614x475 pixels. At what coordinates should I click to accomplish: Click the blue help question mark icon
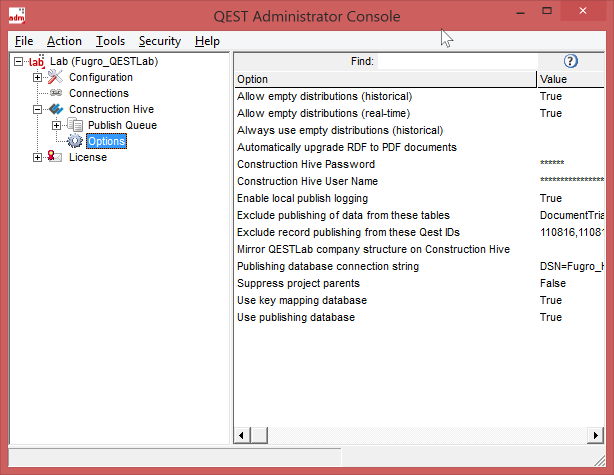click(x=571, y=61)
